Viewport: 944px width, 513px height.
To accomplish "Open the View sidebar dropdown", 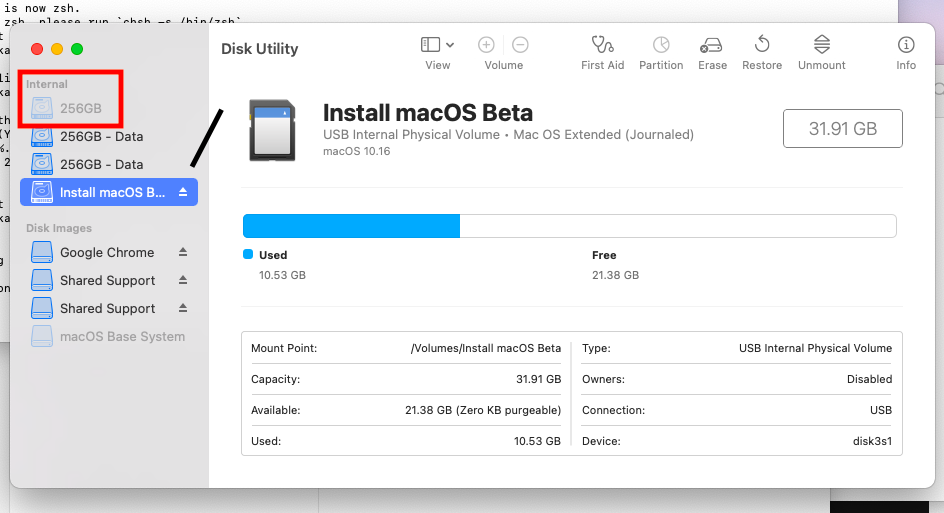I will pos(438,45).
